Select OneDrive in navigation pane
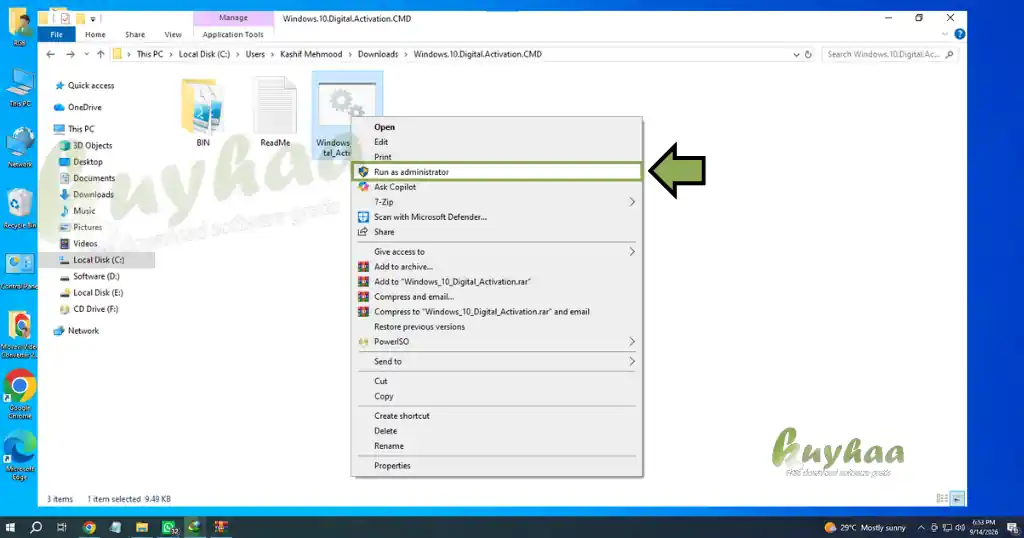The image size is (1024, 538). point(84,107)
